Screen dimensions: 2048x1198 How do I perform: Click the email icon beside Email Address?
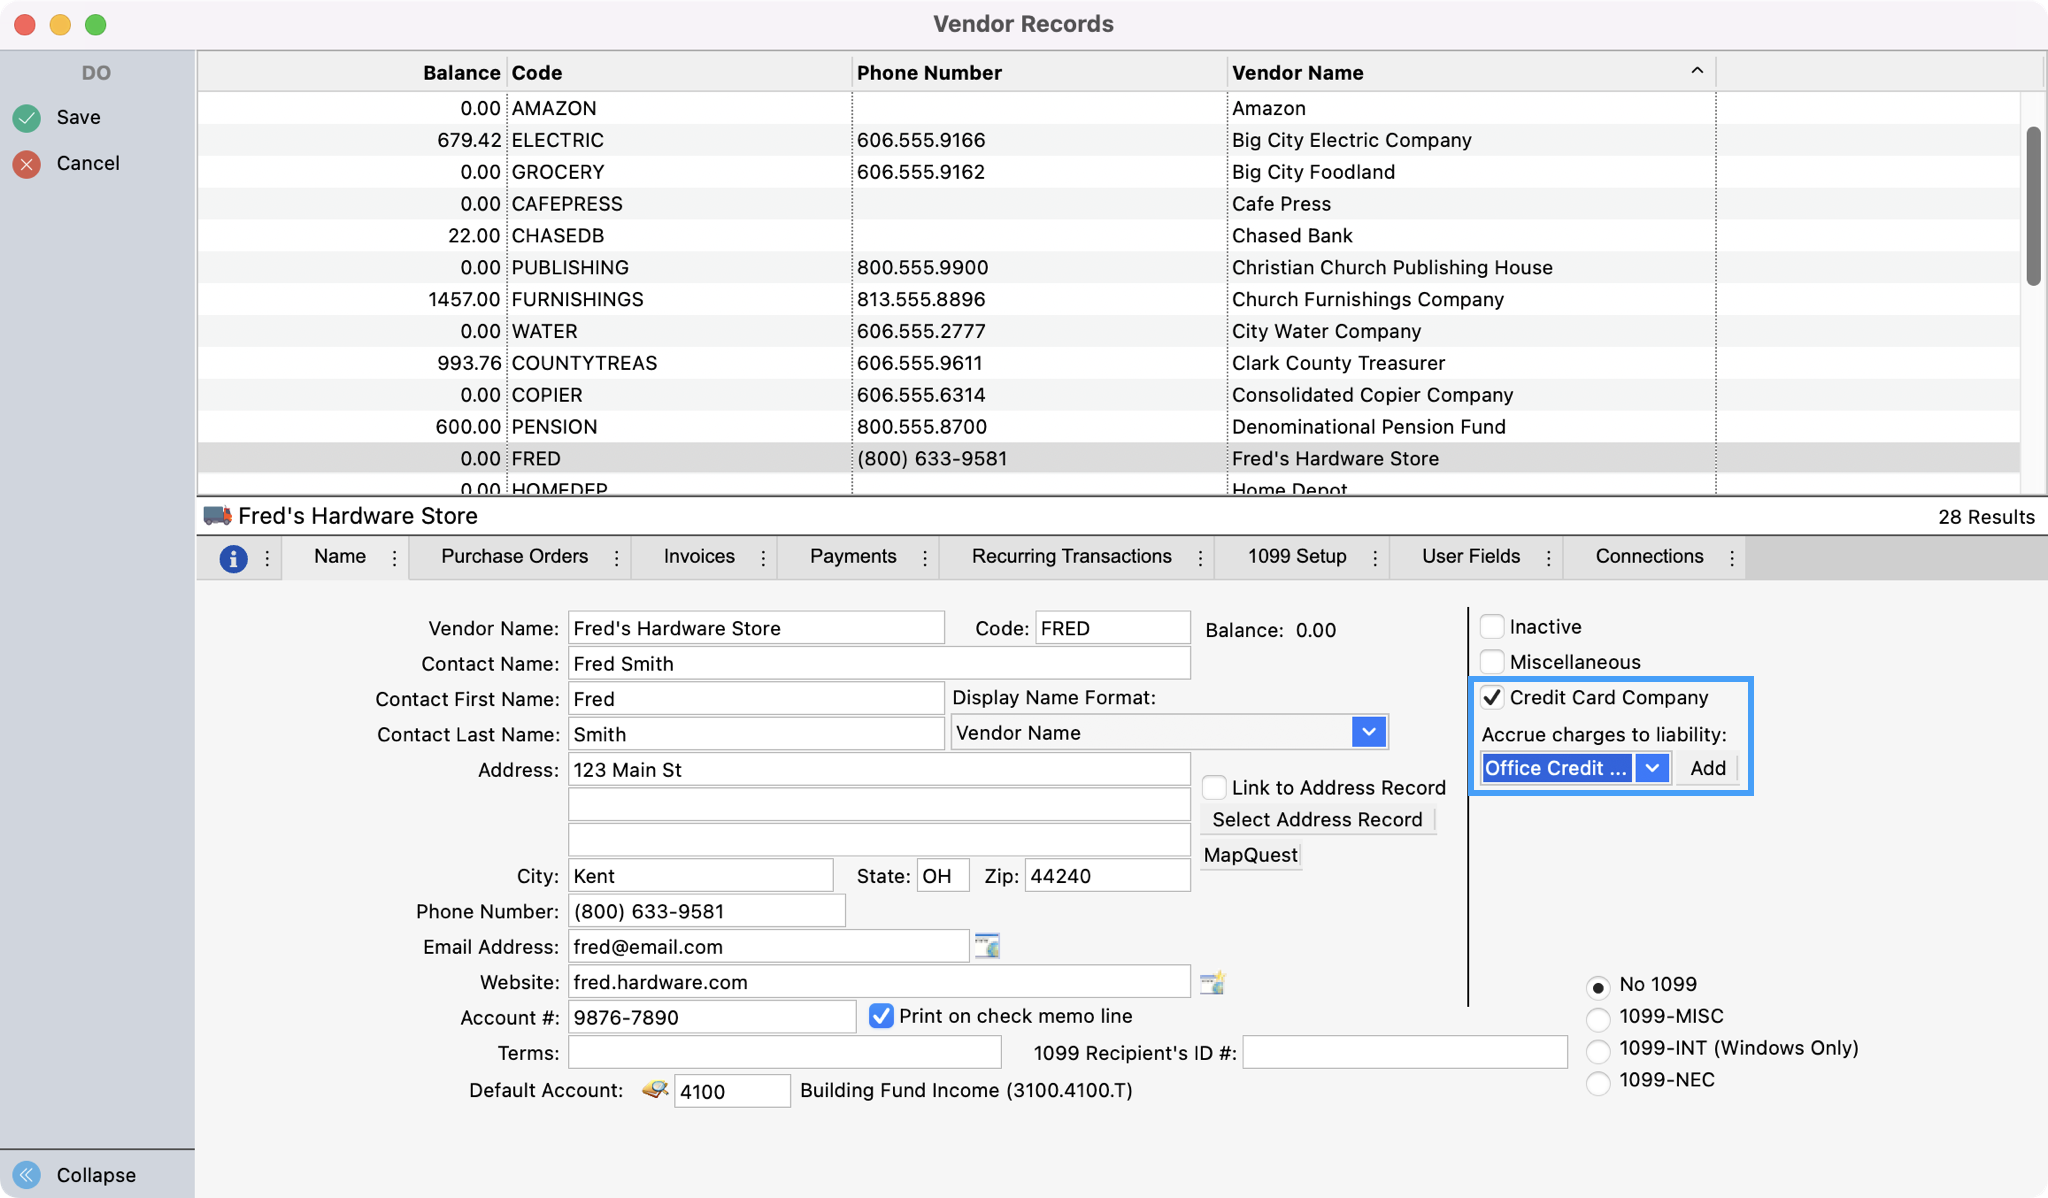(x=987, y=946)
